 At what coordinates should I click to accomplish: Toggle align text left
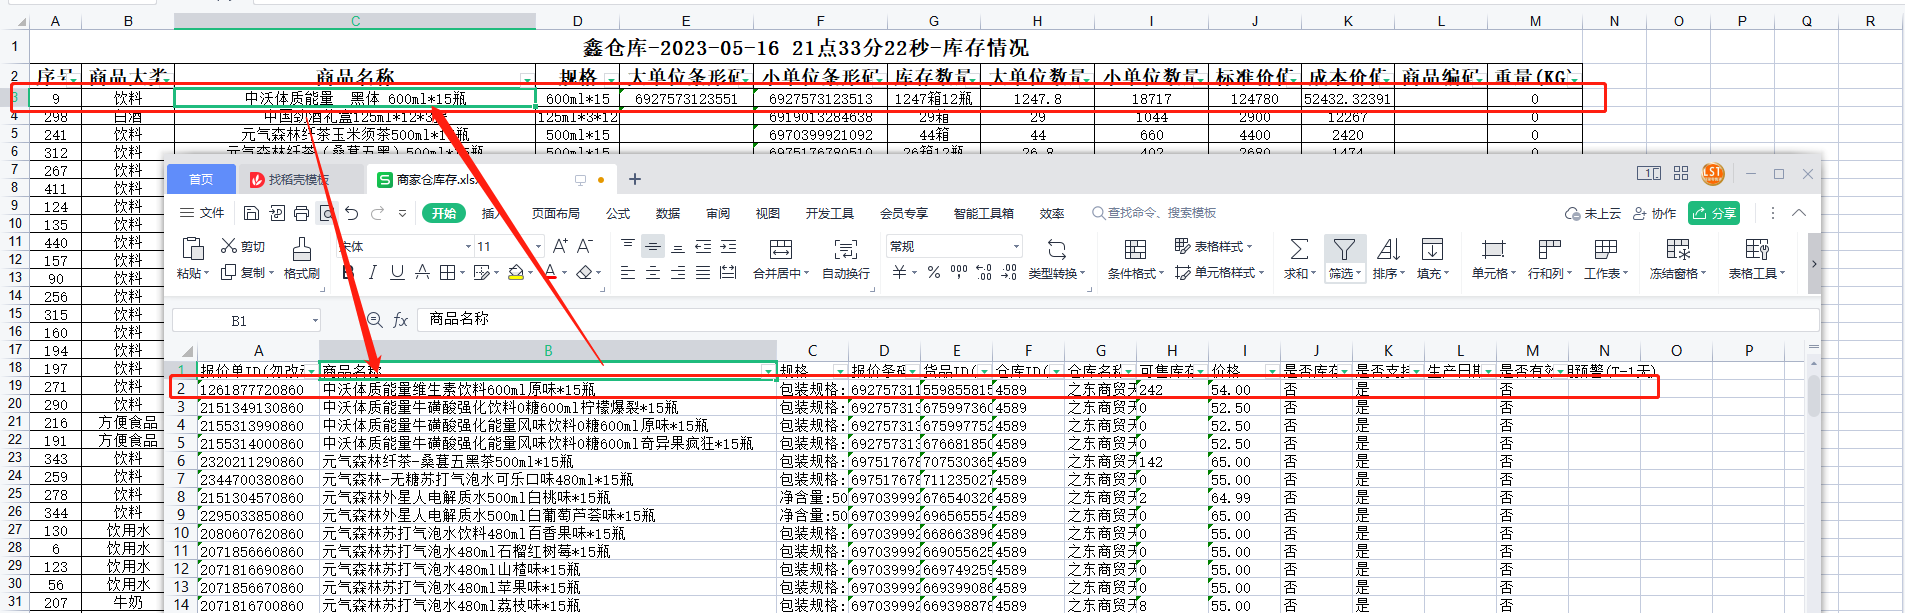click(627, 272)
